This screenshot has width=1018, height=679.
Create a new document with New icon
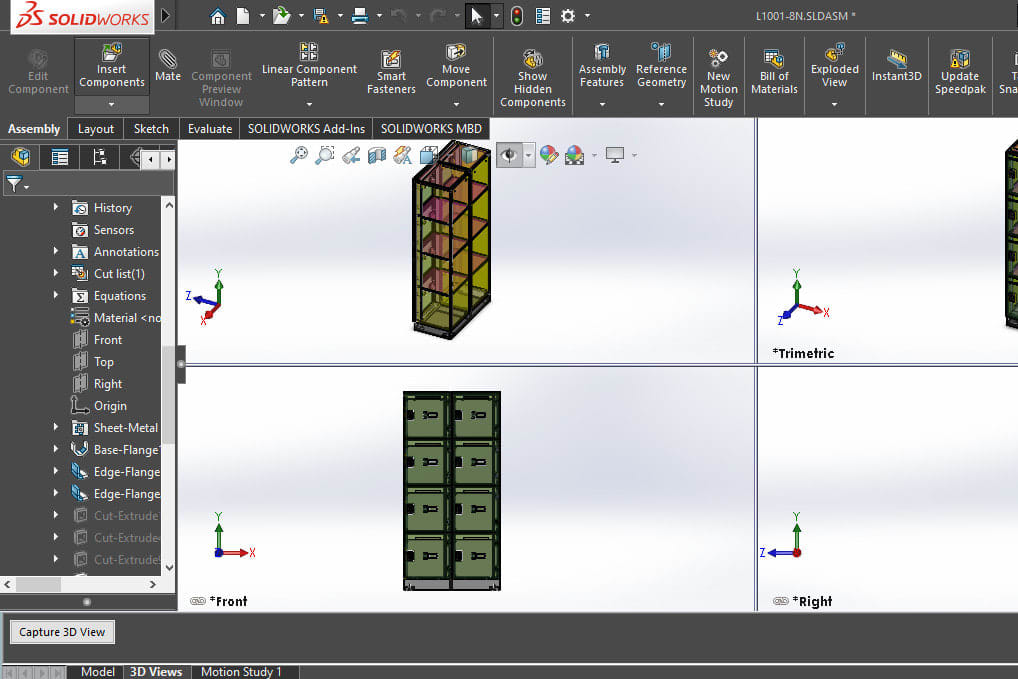[243, 16]
